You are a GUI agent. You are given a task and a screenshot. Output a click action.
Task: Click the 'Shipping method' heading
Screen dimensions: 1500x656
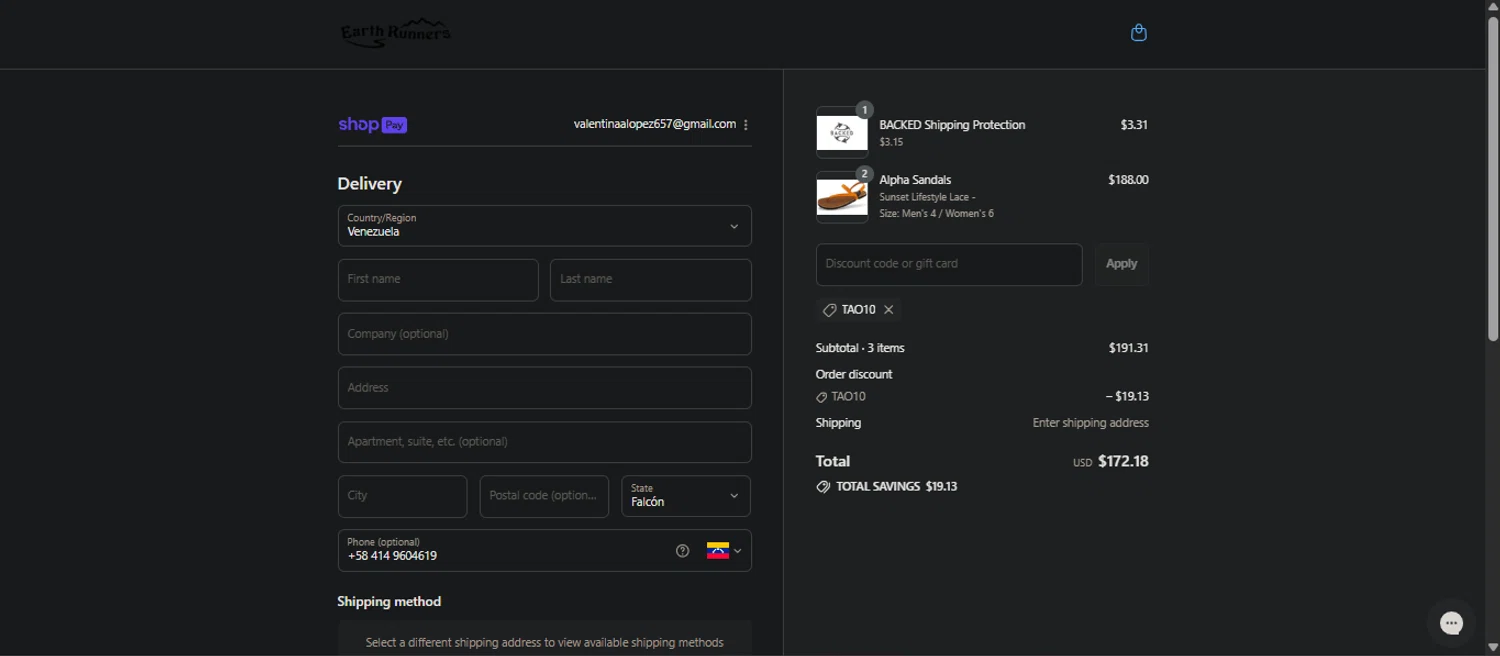coord(389,602)
